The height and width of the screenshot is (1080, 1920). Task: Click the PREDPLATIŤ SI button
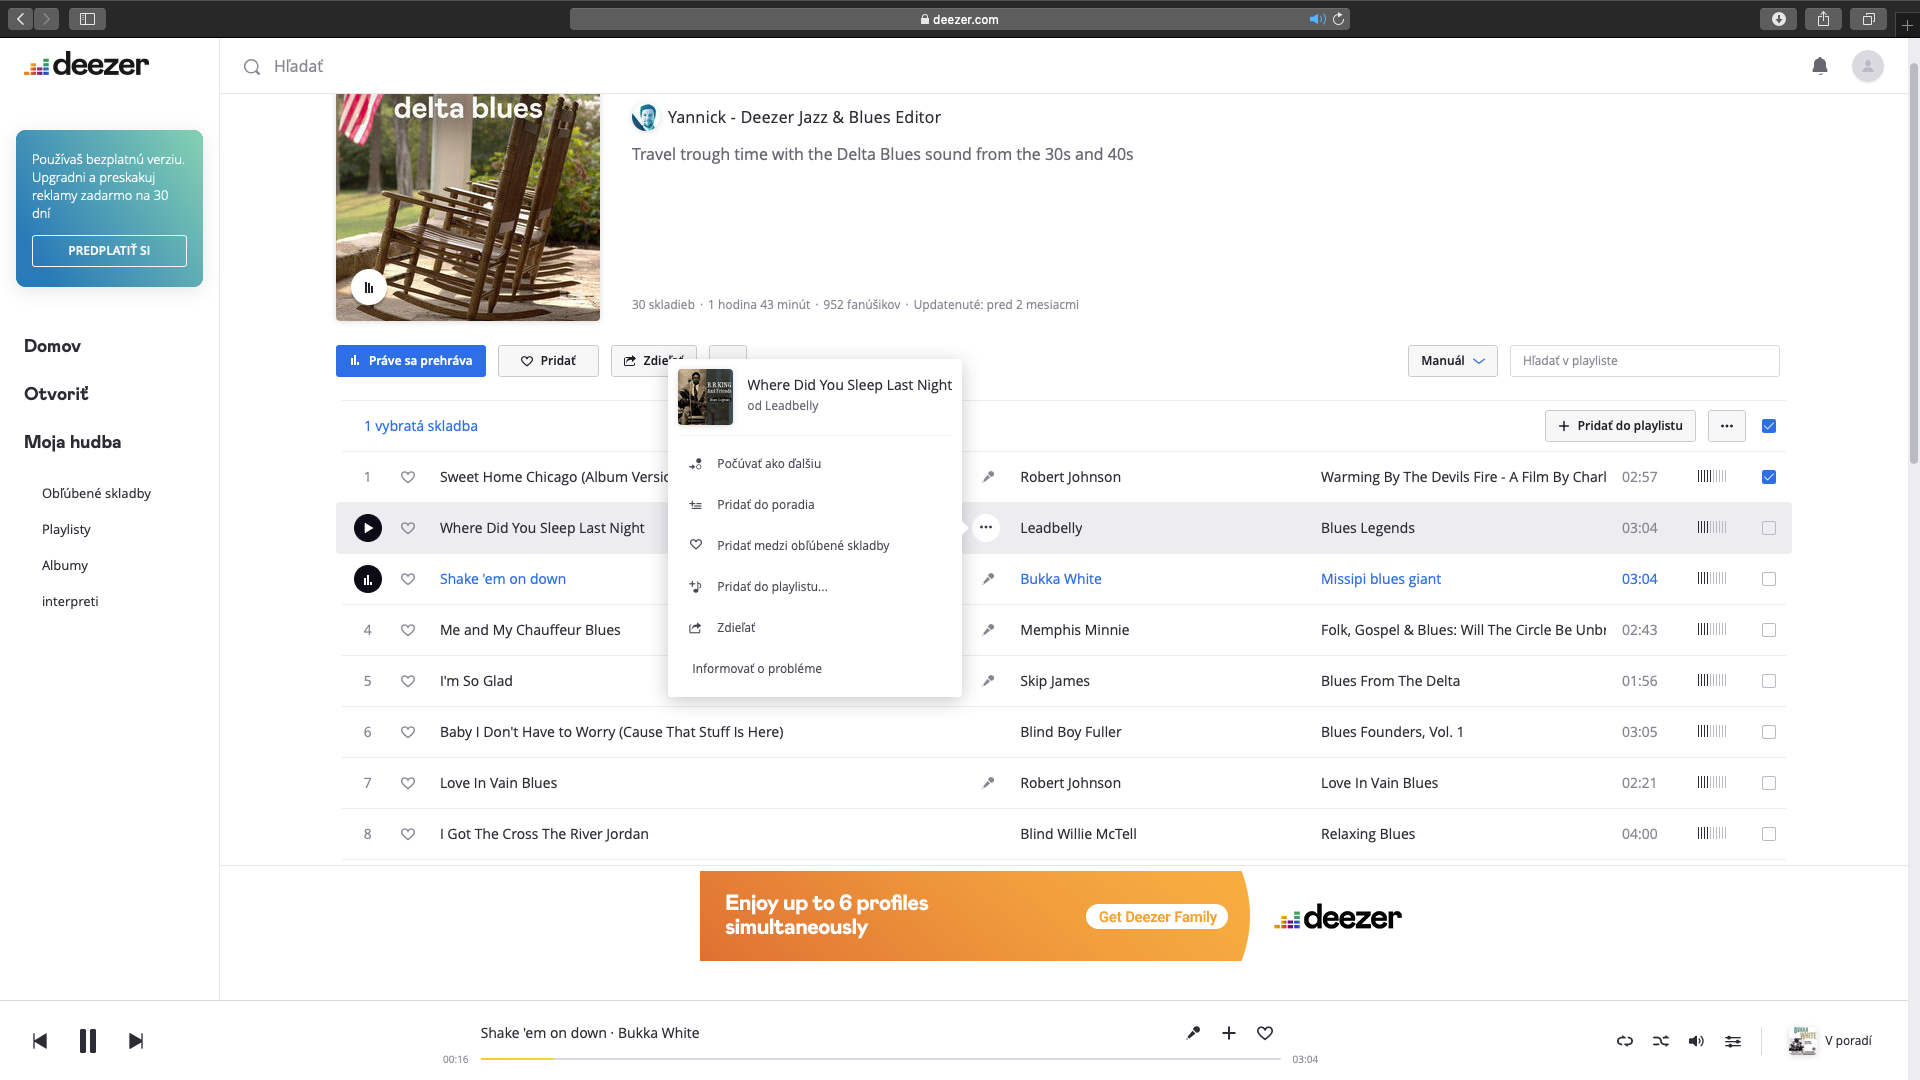point(109,251)
